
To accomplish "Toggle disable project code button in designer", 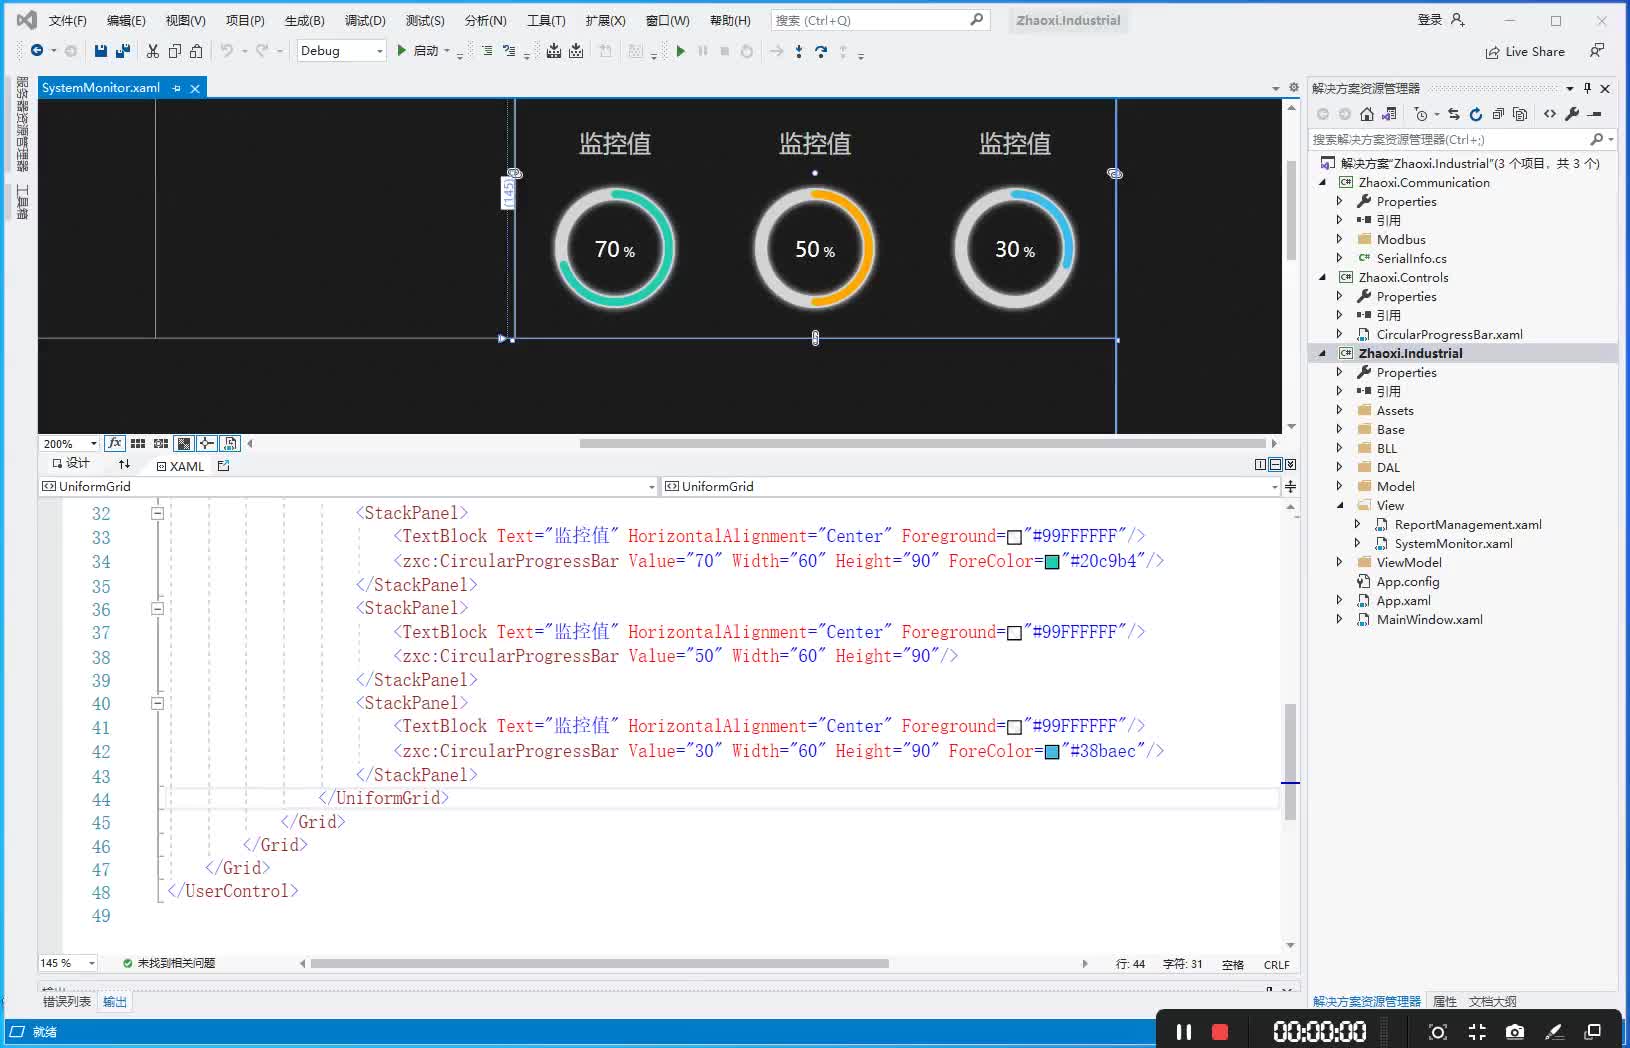I will click(231, 443).
